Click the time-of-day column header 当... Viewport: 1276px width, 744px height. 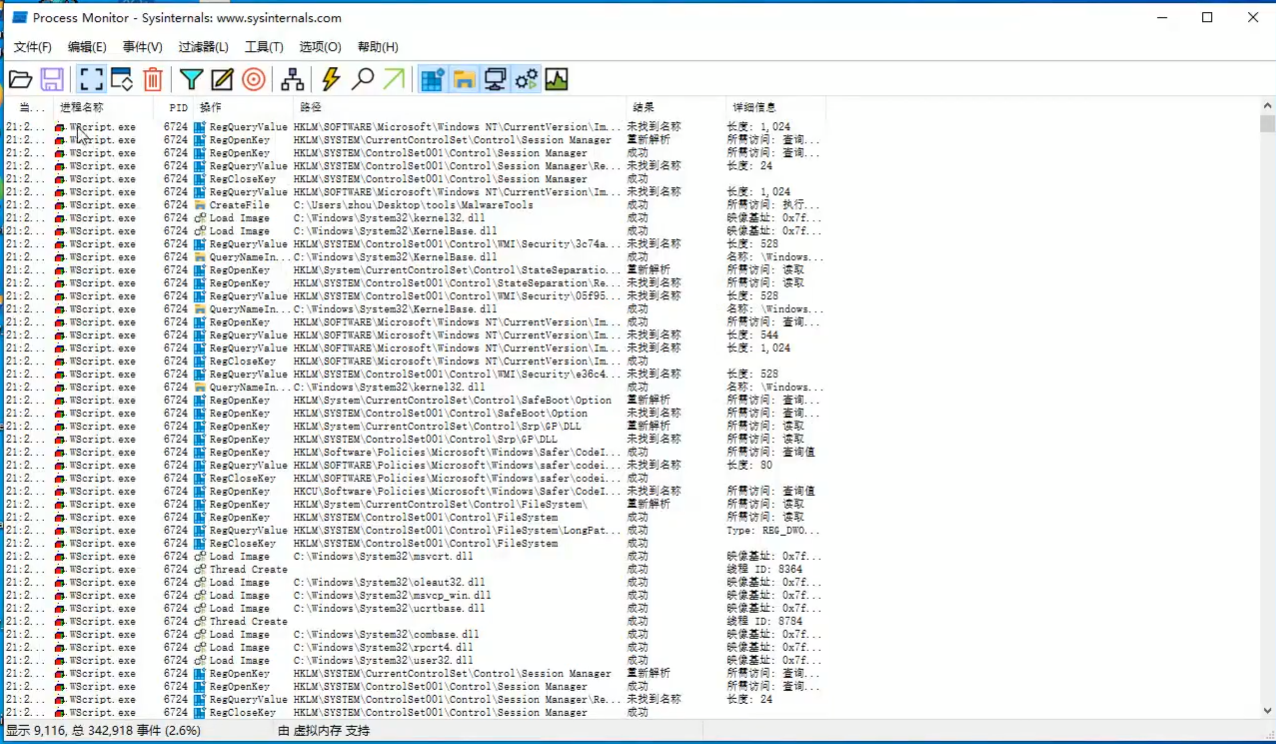[28, 107]
